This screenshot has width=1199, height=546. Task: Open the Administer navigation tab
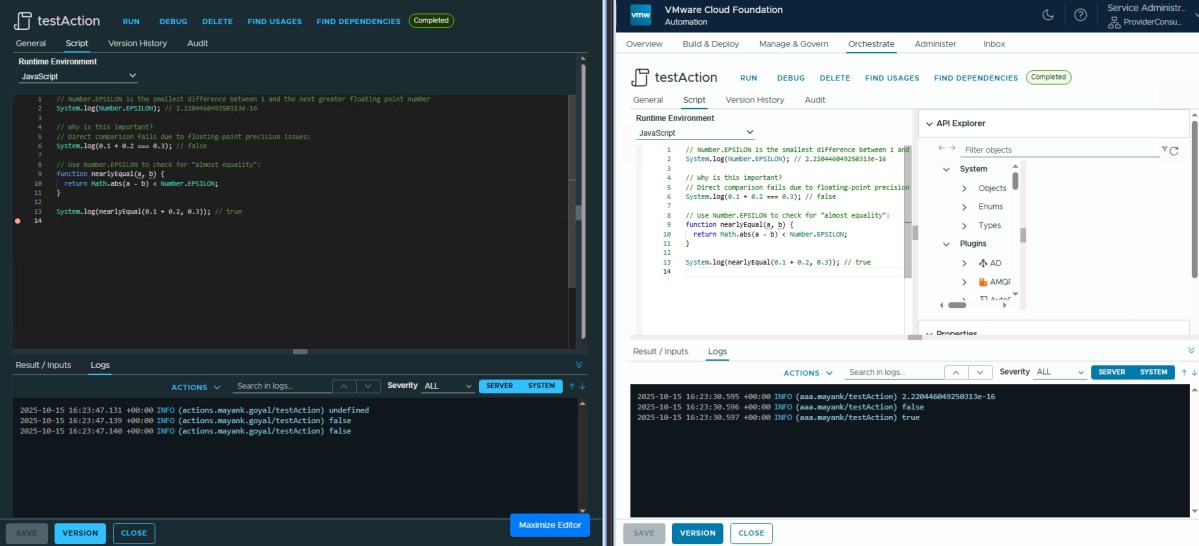(935, 44)
